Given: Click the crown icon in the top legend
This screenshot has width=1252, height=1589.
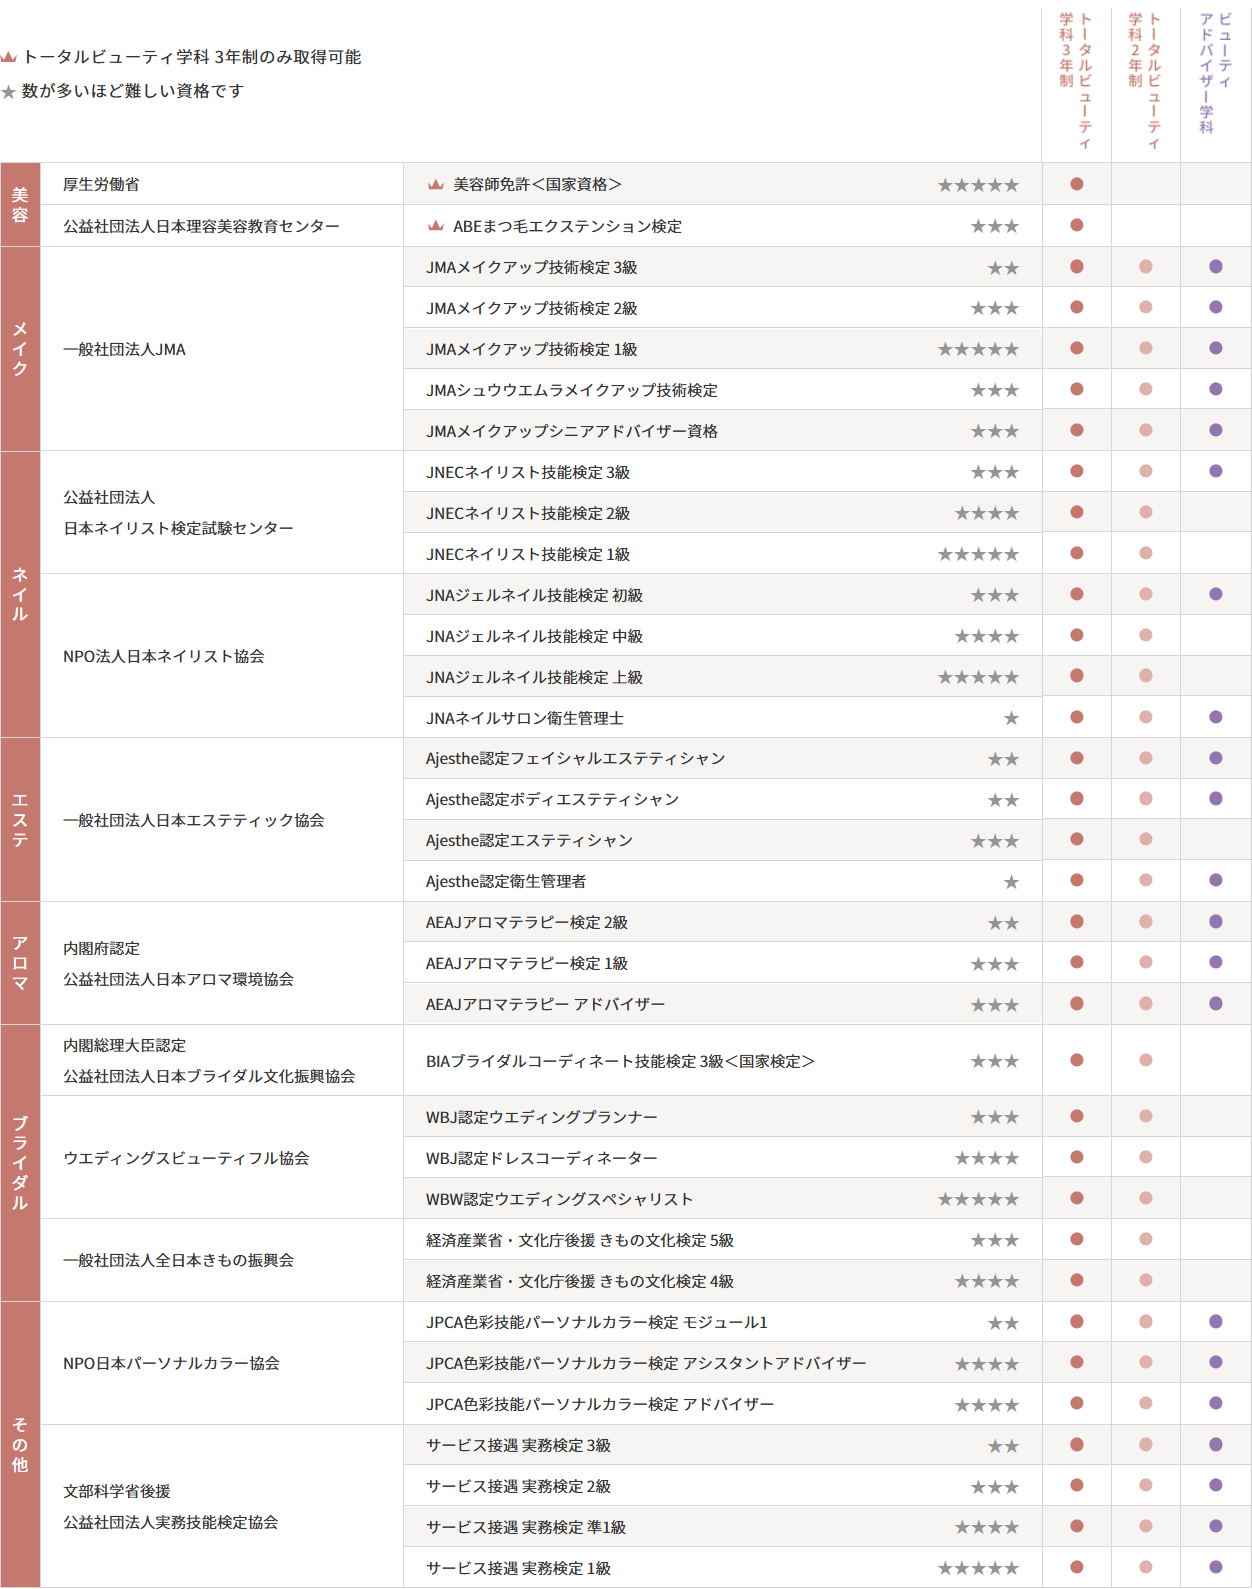Looking at the screenshot, I should (x=9, y=57).
